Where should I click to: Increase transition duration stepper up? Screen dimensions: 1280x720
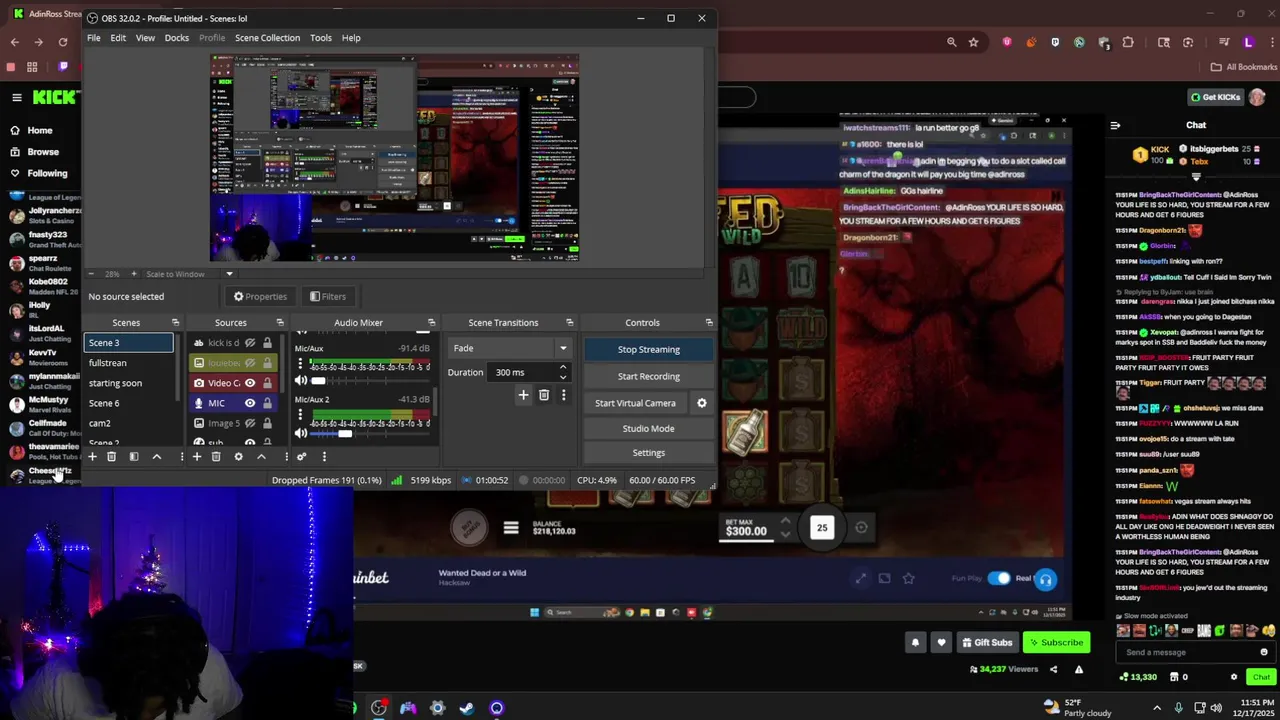[x=563, y=367]
